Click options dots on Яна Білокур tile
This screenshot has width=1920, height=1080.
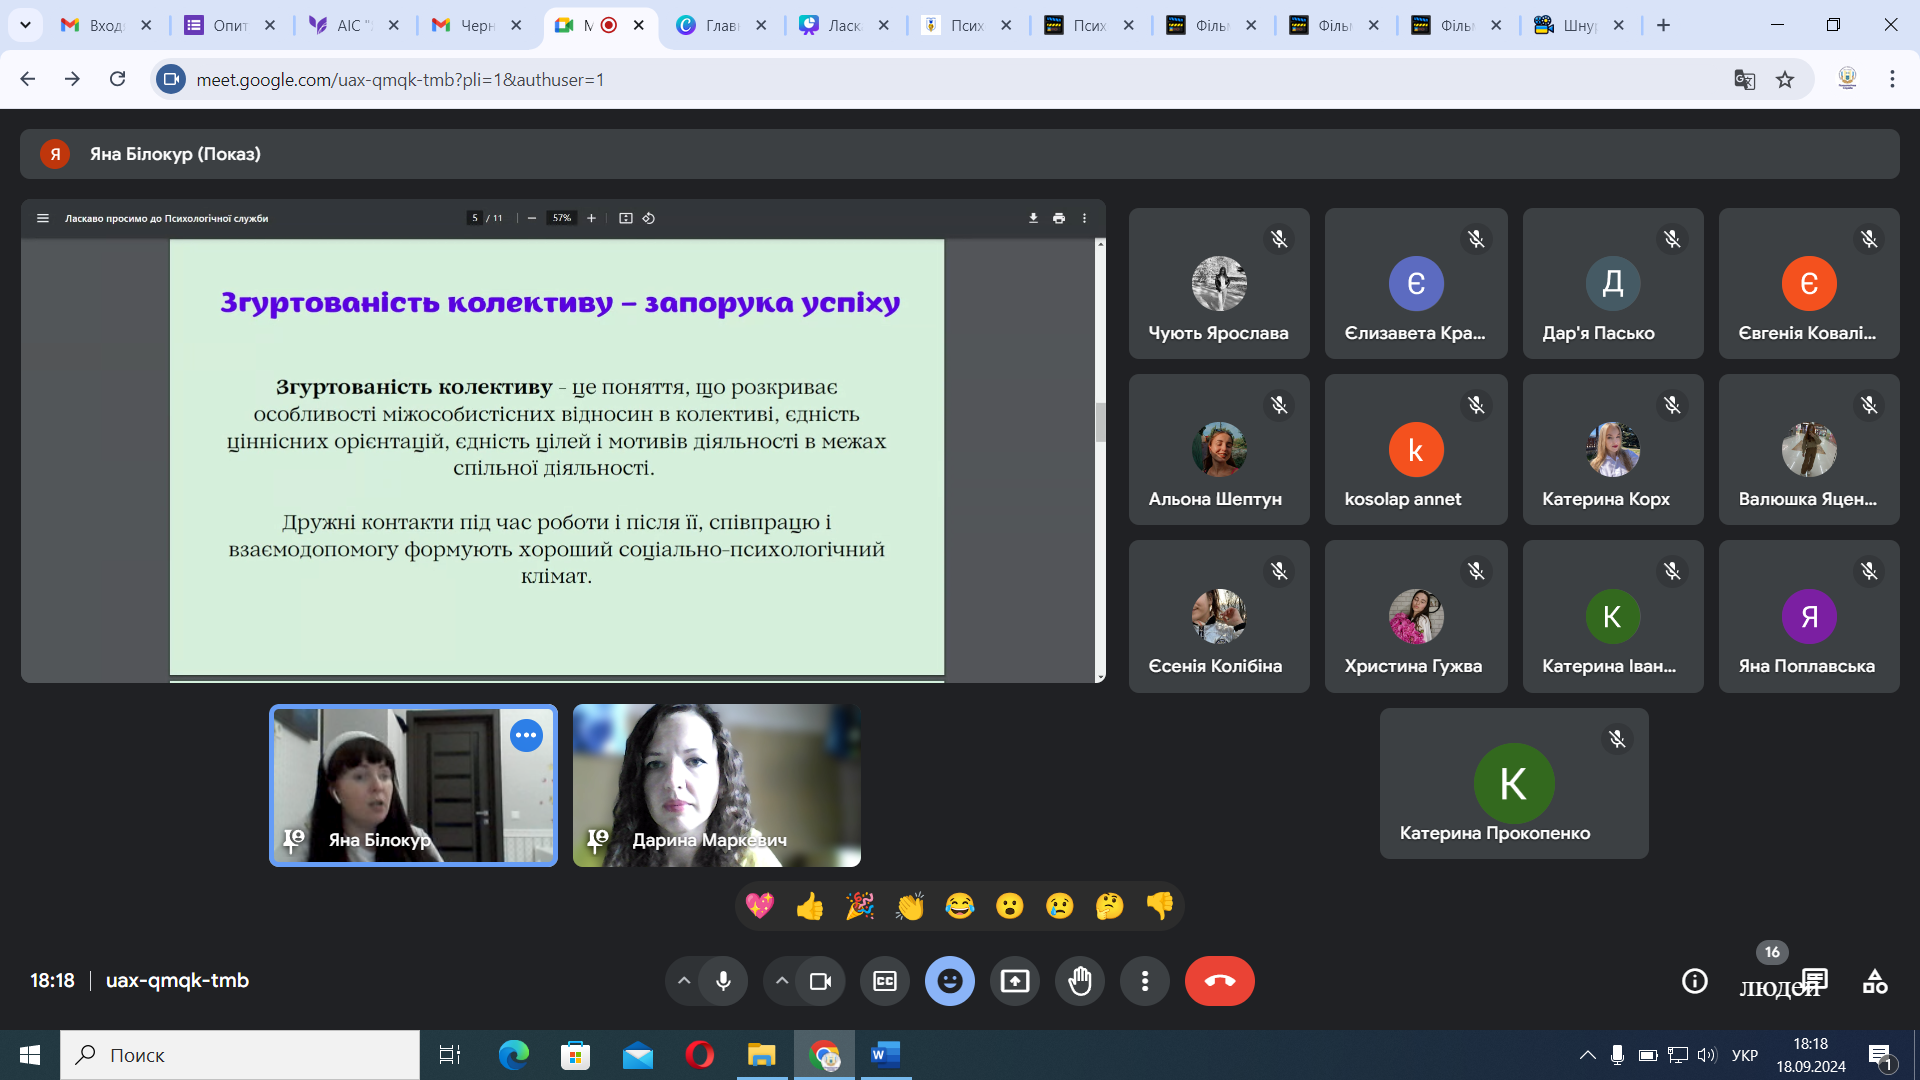(x=526, y=735)
